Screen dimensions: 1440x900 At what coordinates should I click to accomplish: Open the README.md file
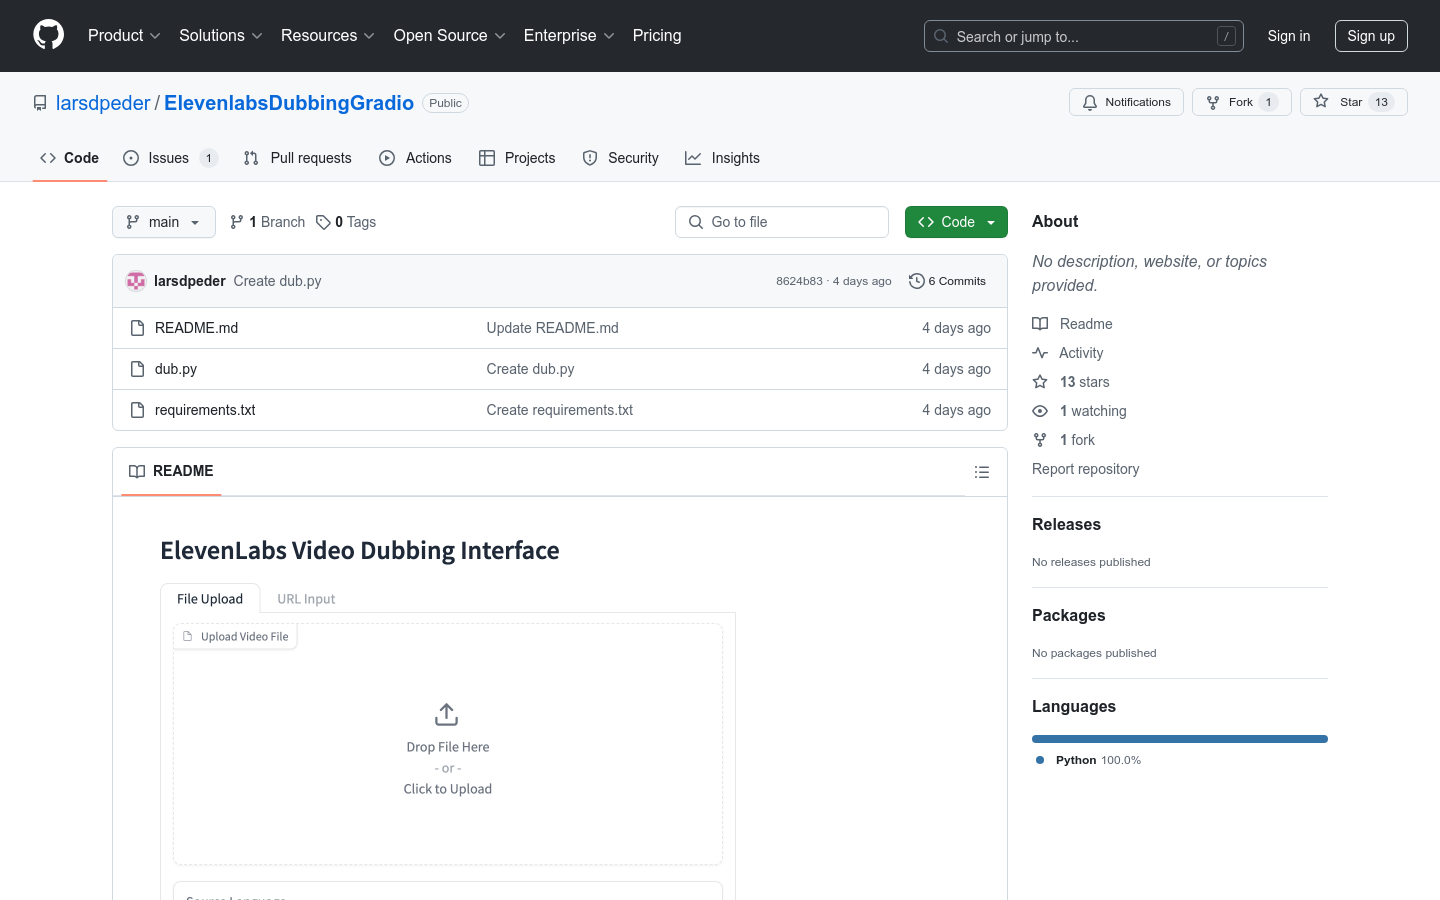196,328
